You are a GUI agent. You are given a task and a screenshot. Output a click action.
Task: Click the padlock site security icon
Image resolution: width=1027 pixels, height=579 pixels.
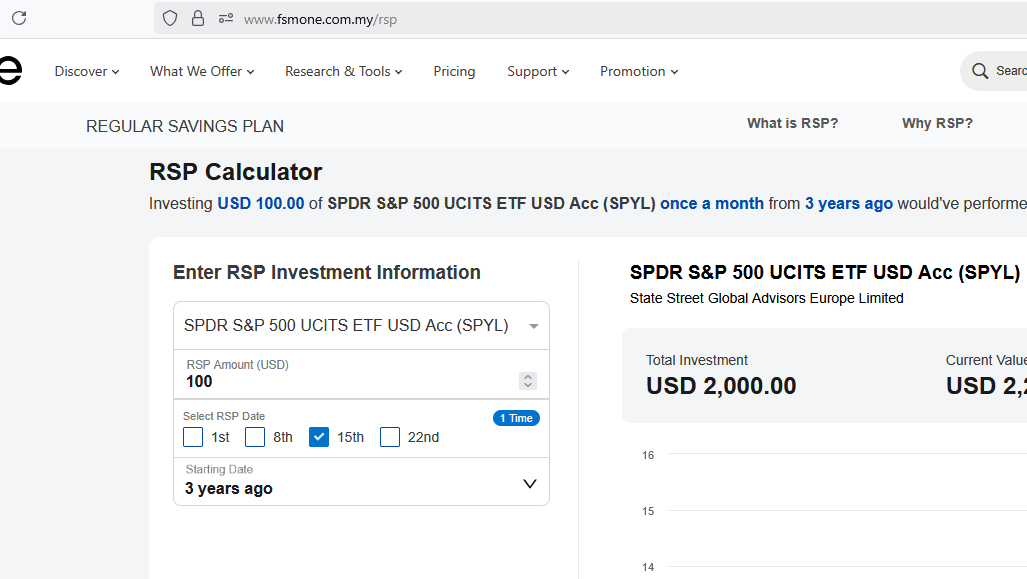point(198,18)
